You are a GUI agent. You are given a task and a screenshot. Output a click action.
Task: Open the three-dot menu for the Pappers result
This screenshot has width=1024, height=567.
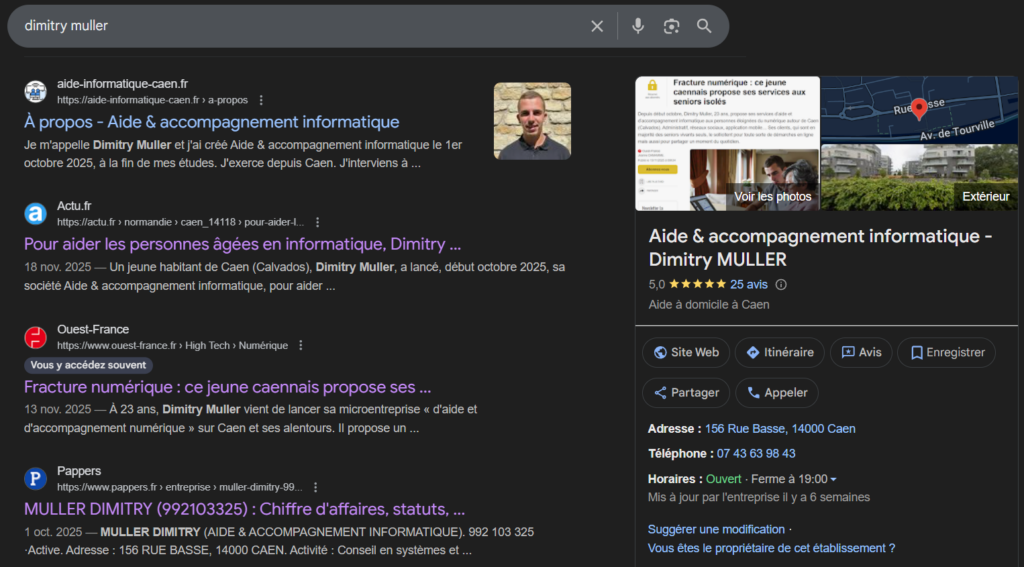pos(315,487)
